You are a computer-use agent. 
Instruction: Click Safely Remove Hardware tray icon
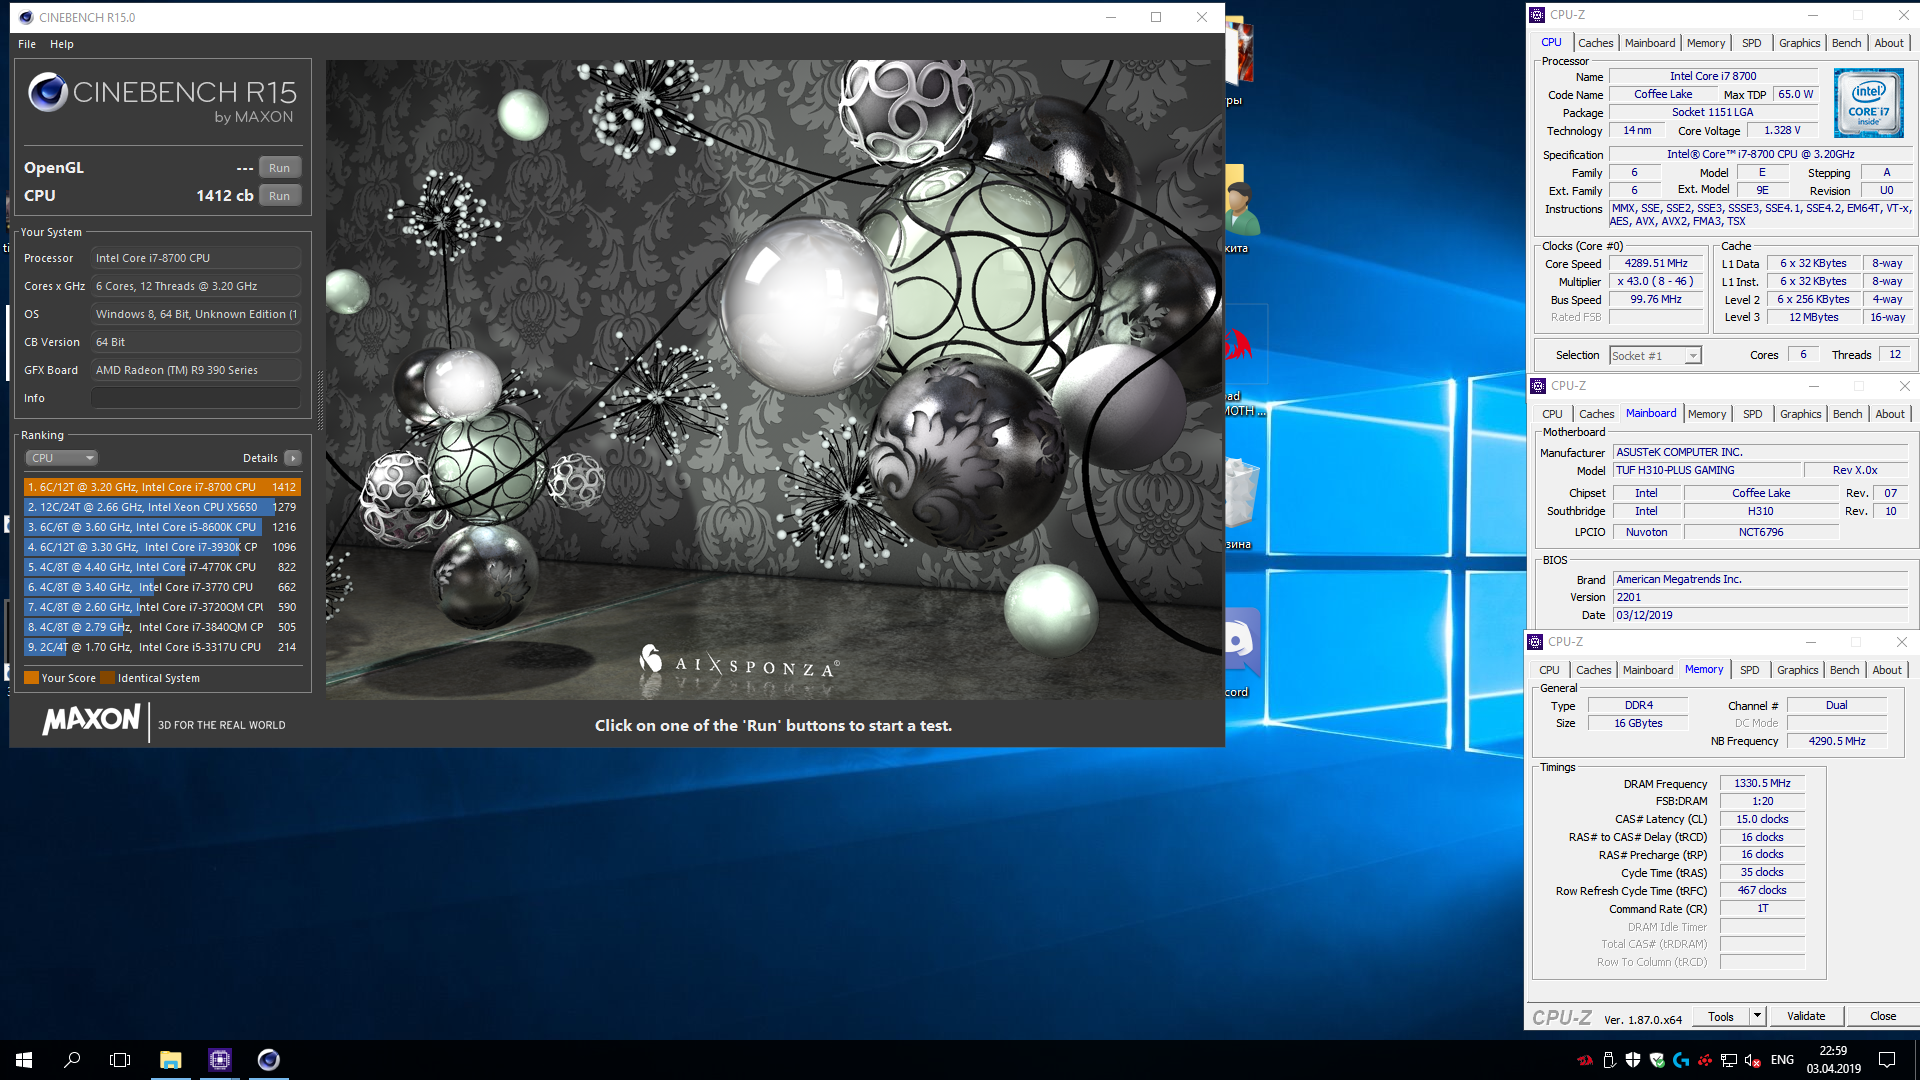(x=1609, y=1060)
